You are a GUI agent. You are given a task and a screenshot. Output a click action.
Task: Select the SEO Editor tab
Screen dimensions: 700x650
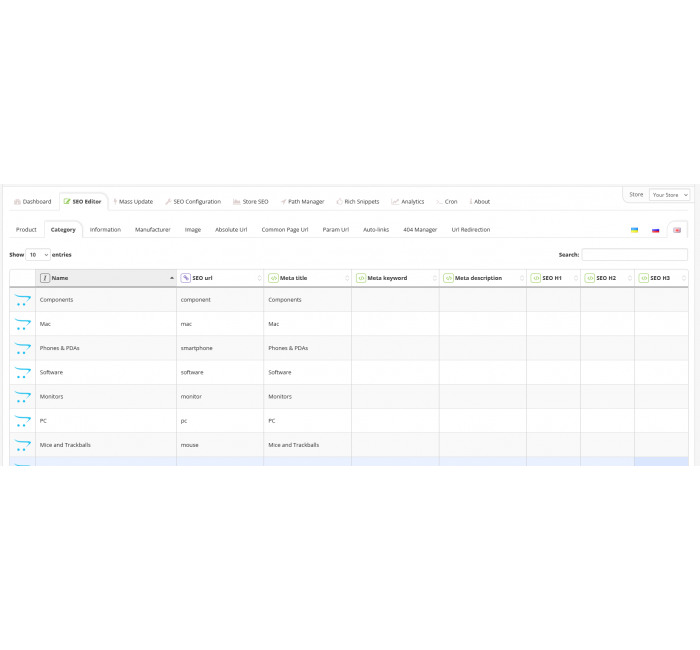click(x=83, y=202)
